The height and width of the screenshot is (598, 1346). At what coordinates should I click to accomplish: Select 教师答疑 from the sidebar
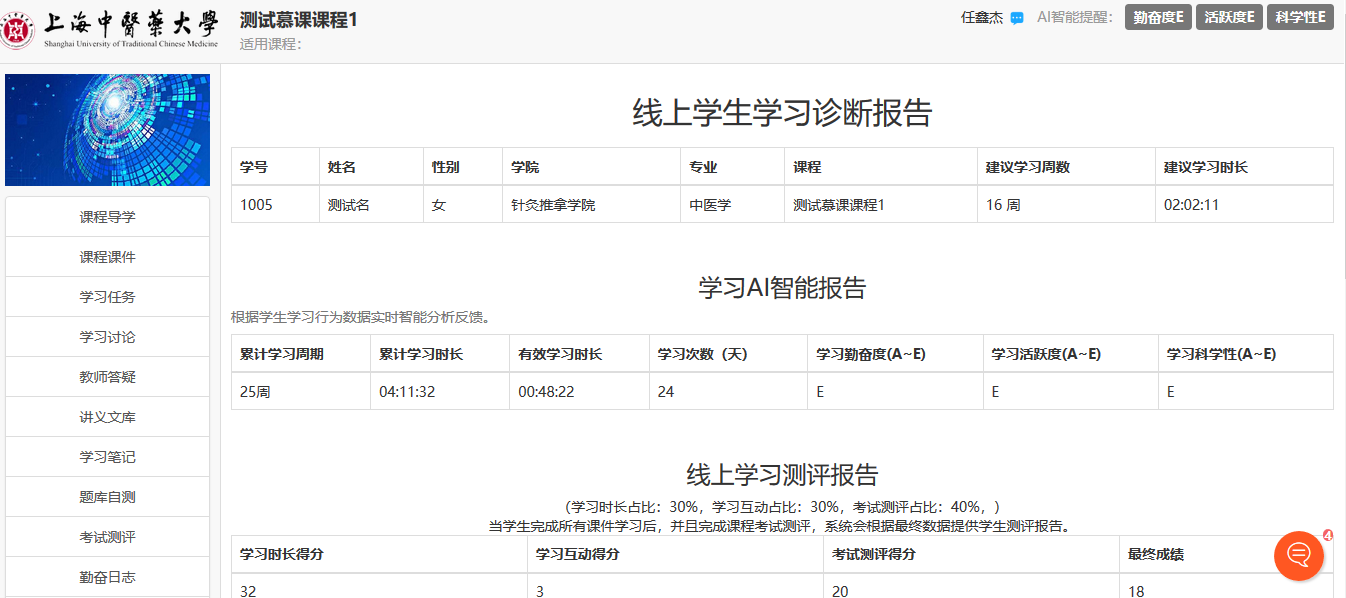coord(108,377)
